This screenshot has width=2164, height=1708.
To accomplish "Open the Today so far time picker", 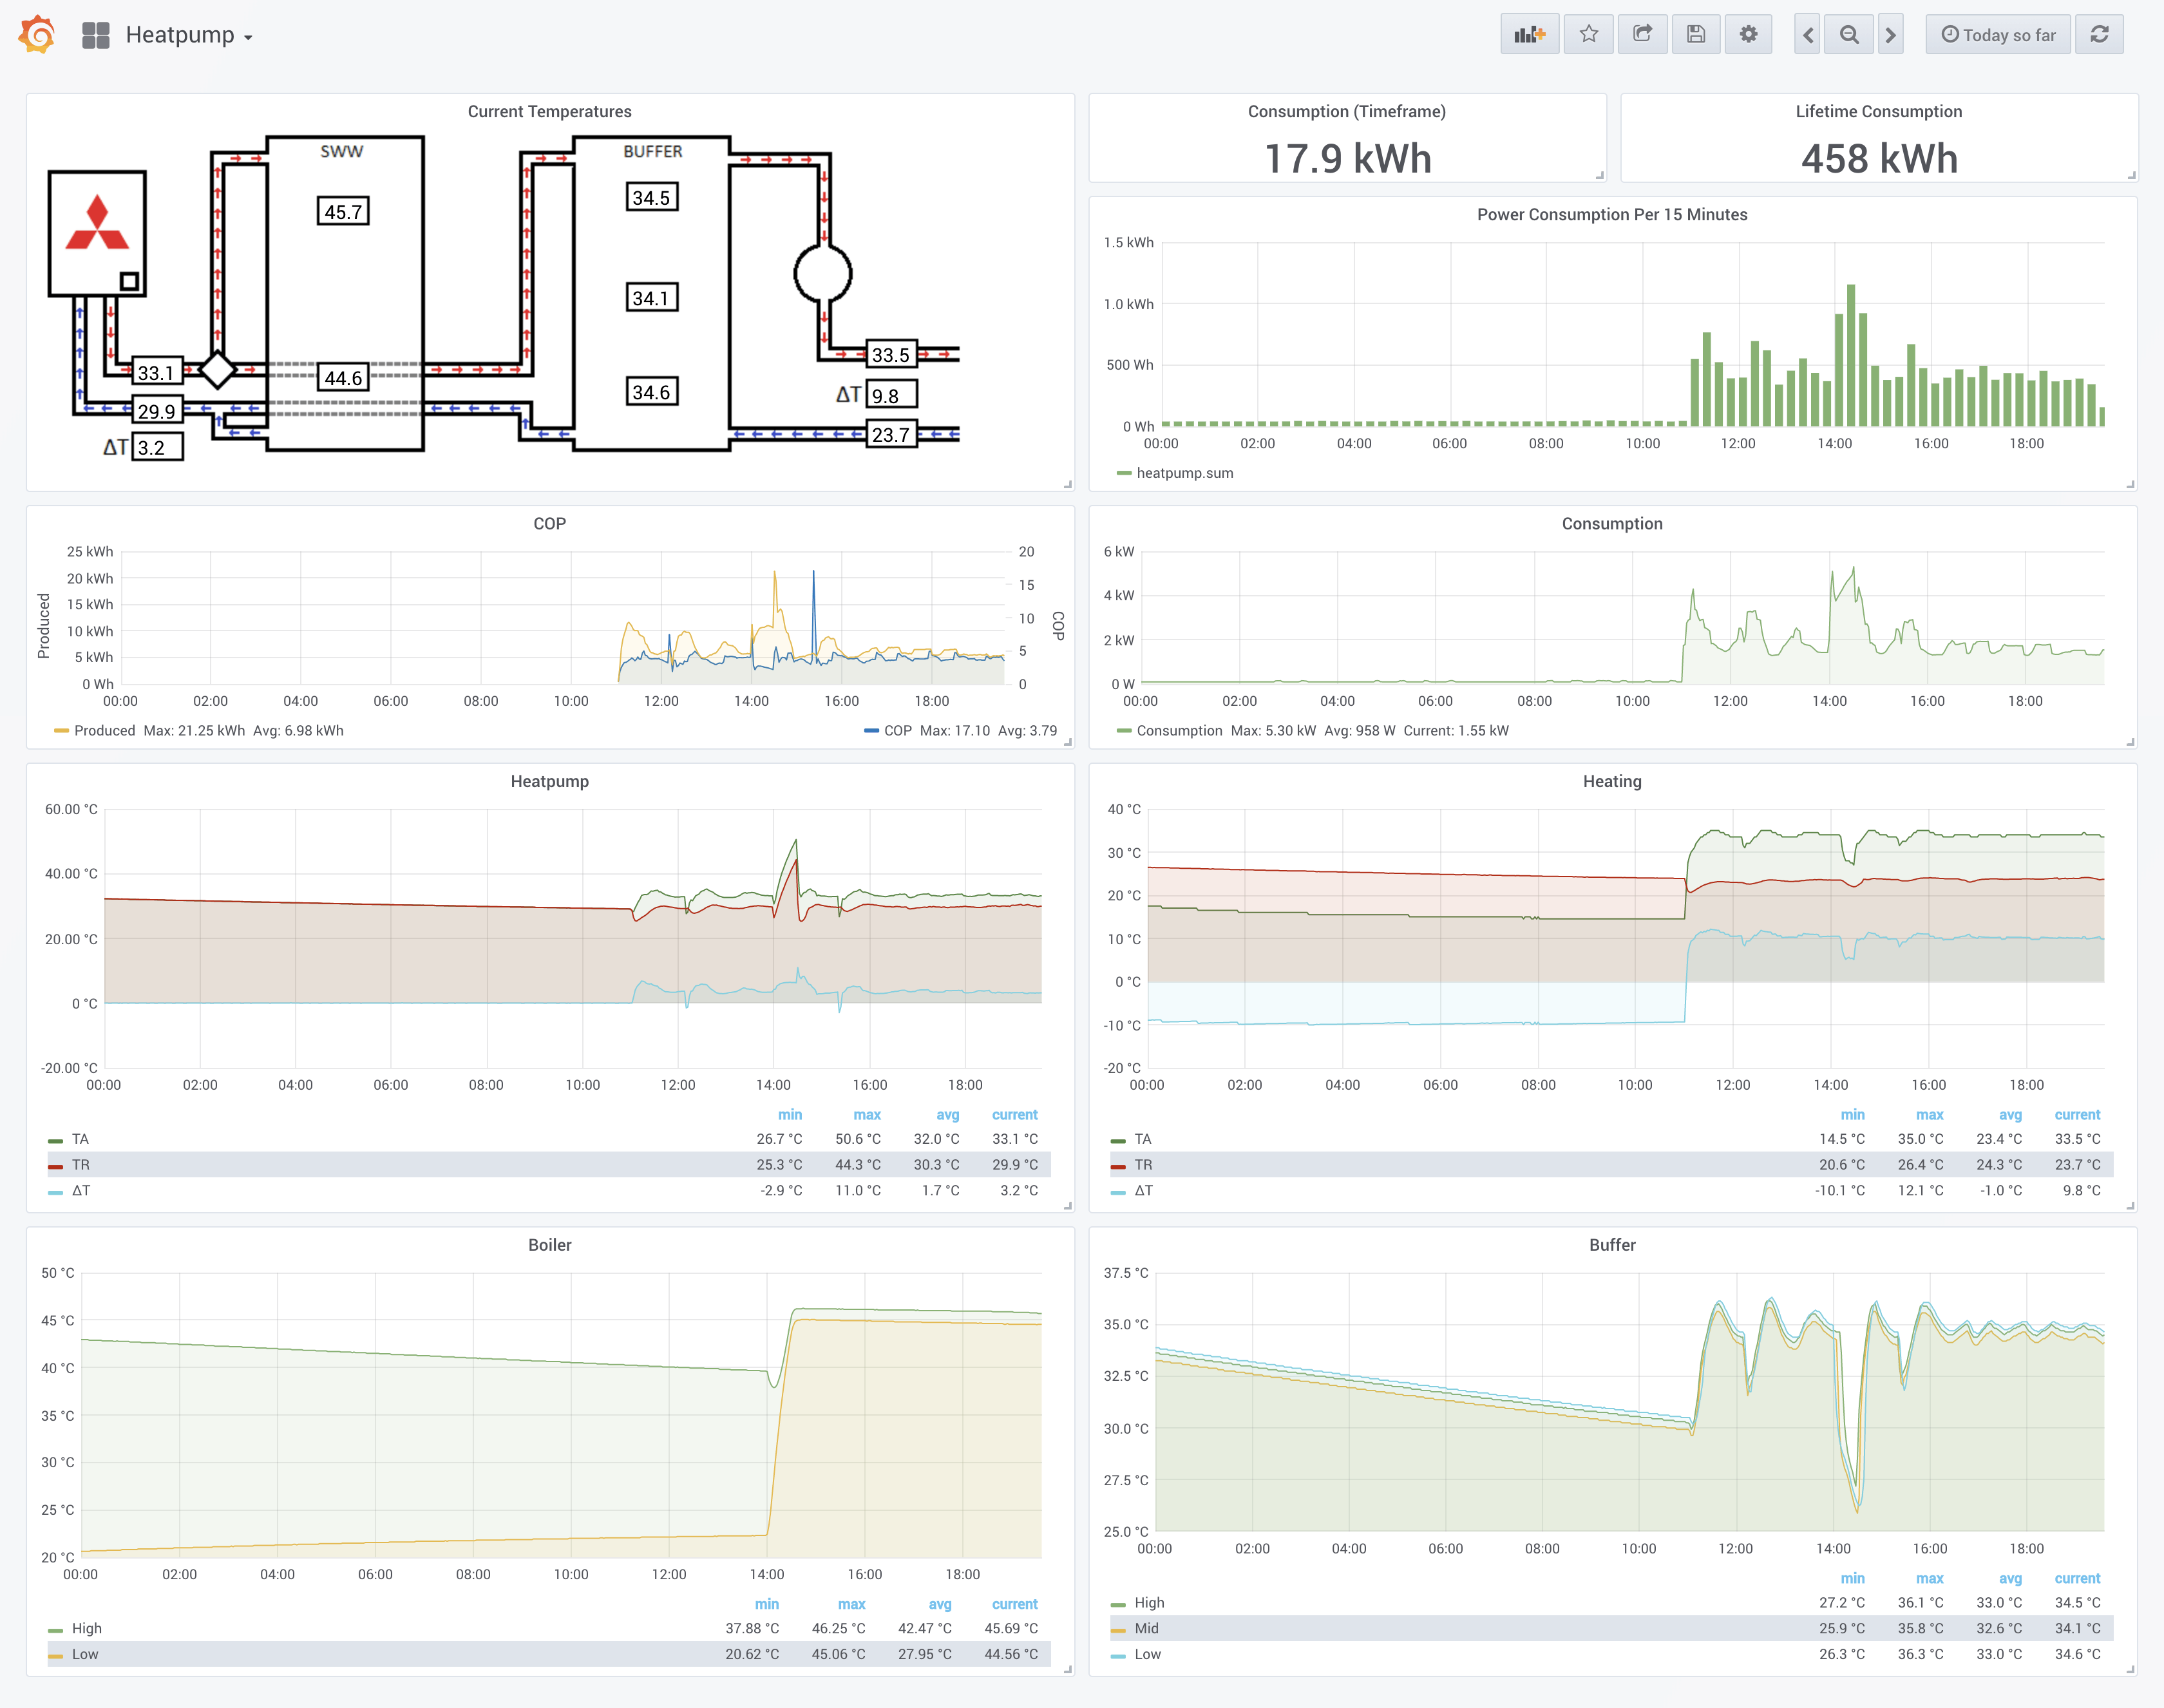I will tap(1998, 35).
